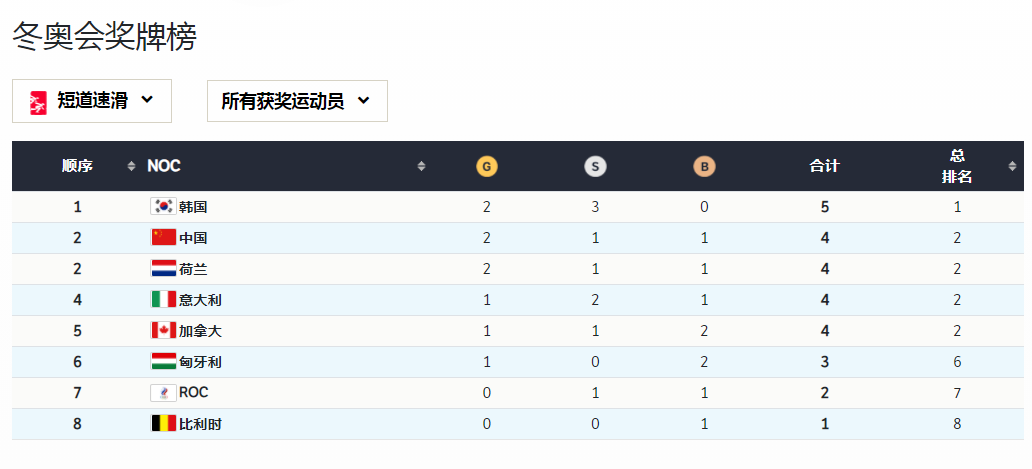The height and width of the screenshot is (469, 1032).
Task: Click the Hungary flag icon
Action: [164, 362]
